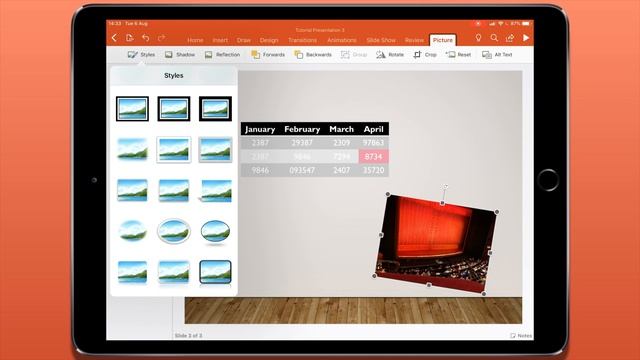This screenshot has width=640, height=360.
Task: Click the rotation handle above the picture
Action: point(445,187)
